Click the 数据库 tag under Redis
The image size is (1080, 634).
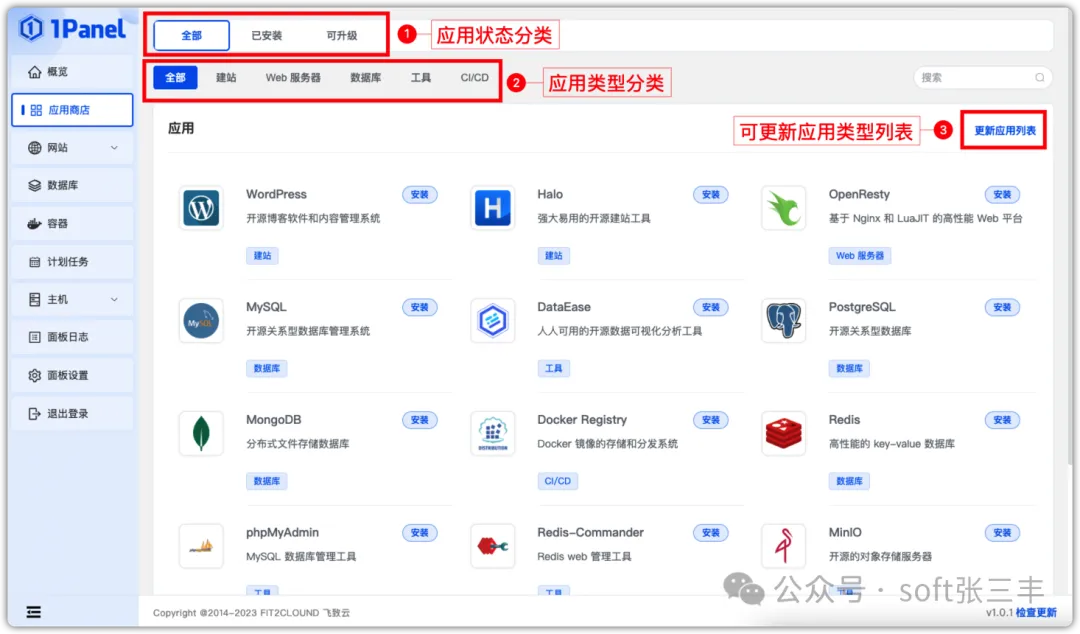849,481
